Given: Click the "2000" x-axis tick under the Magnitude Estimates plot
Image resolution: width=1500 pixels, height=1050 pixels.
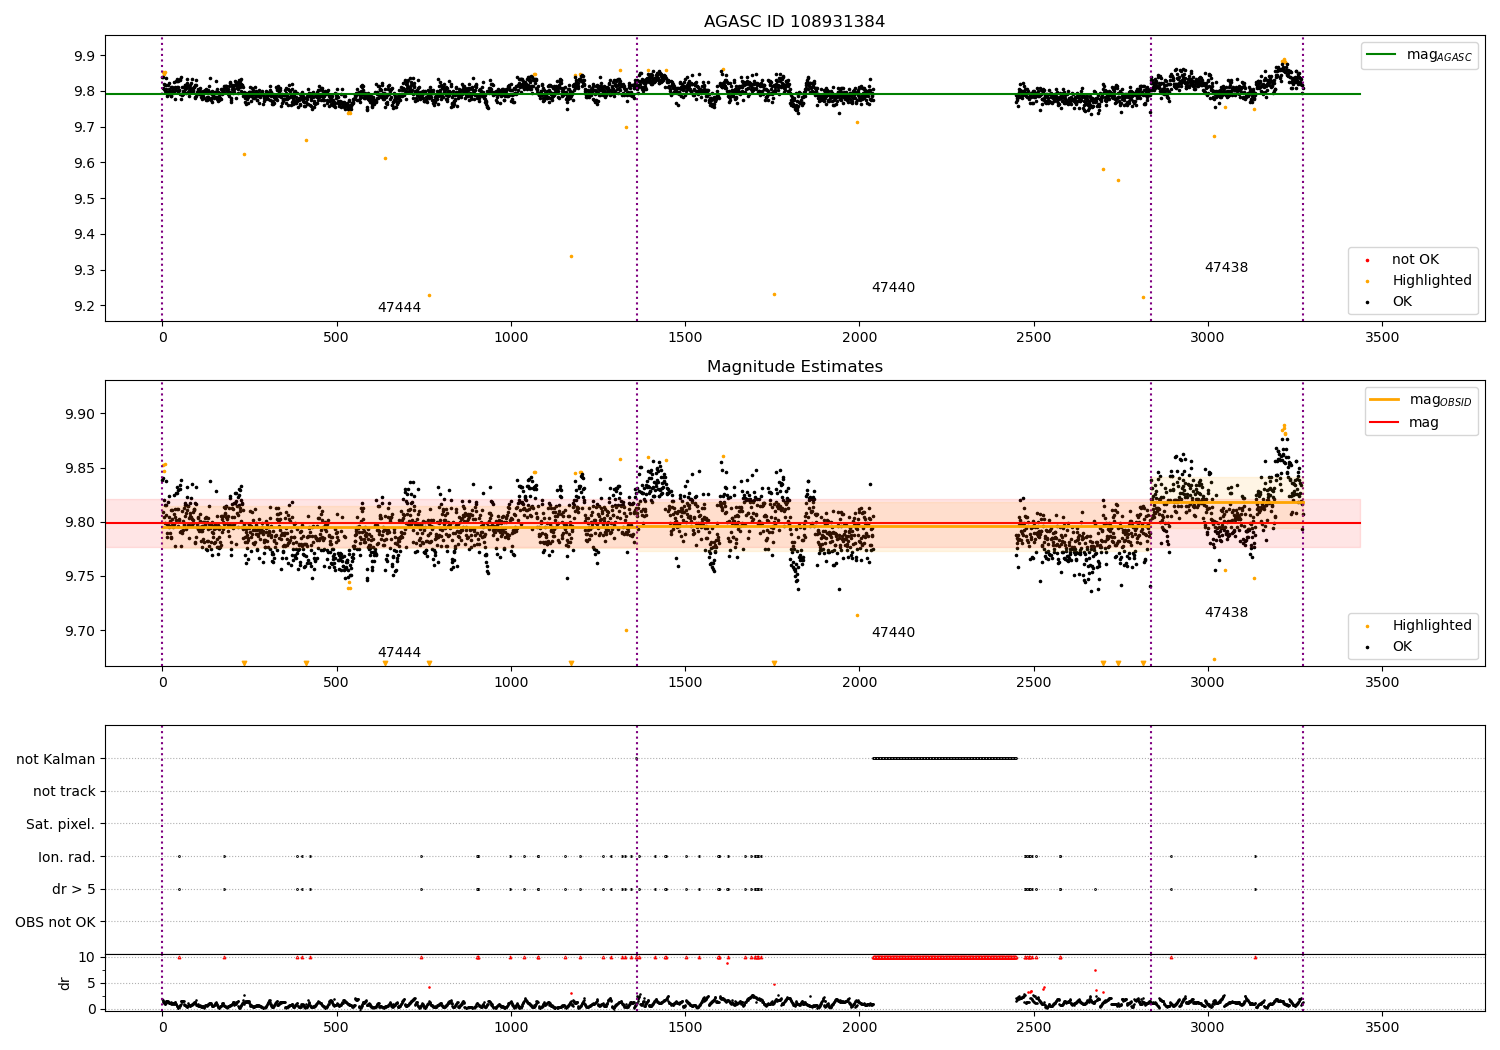Looking at the screenshot, I should (859, 683).
